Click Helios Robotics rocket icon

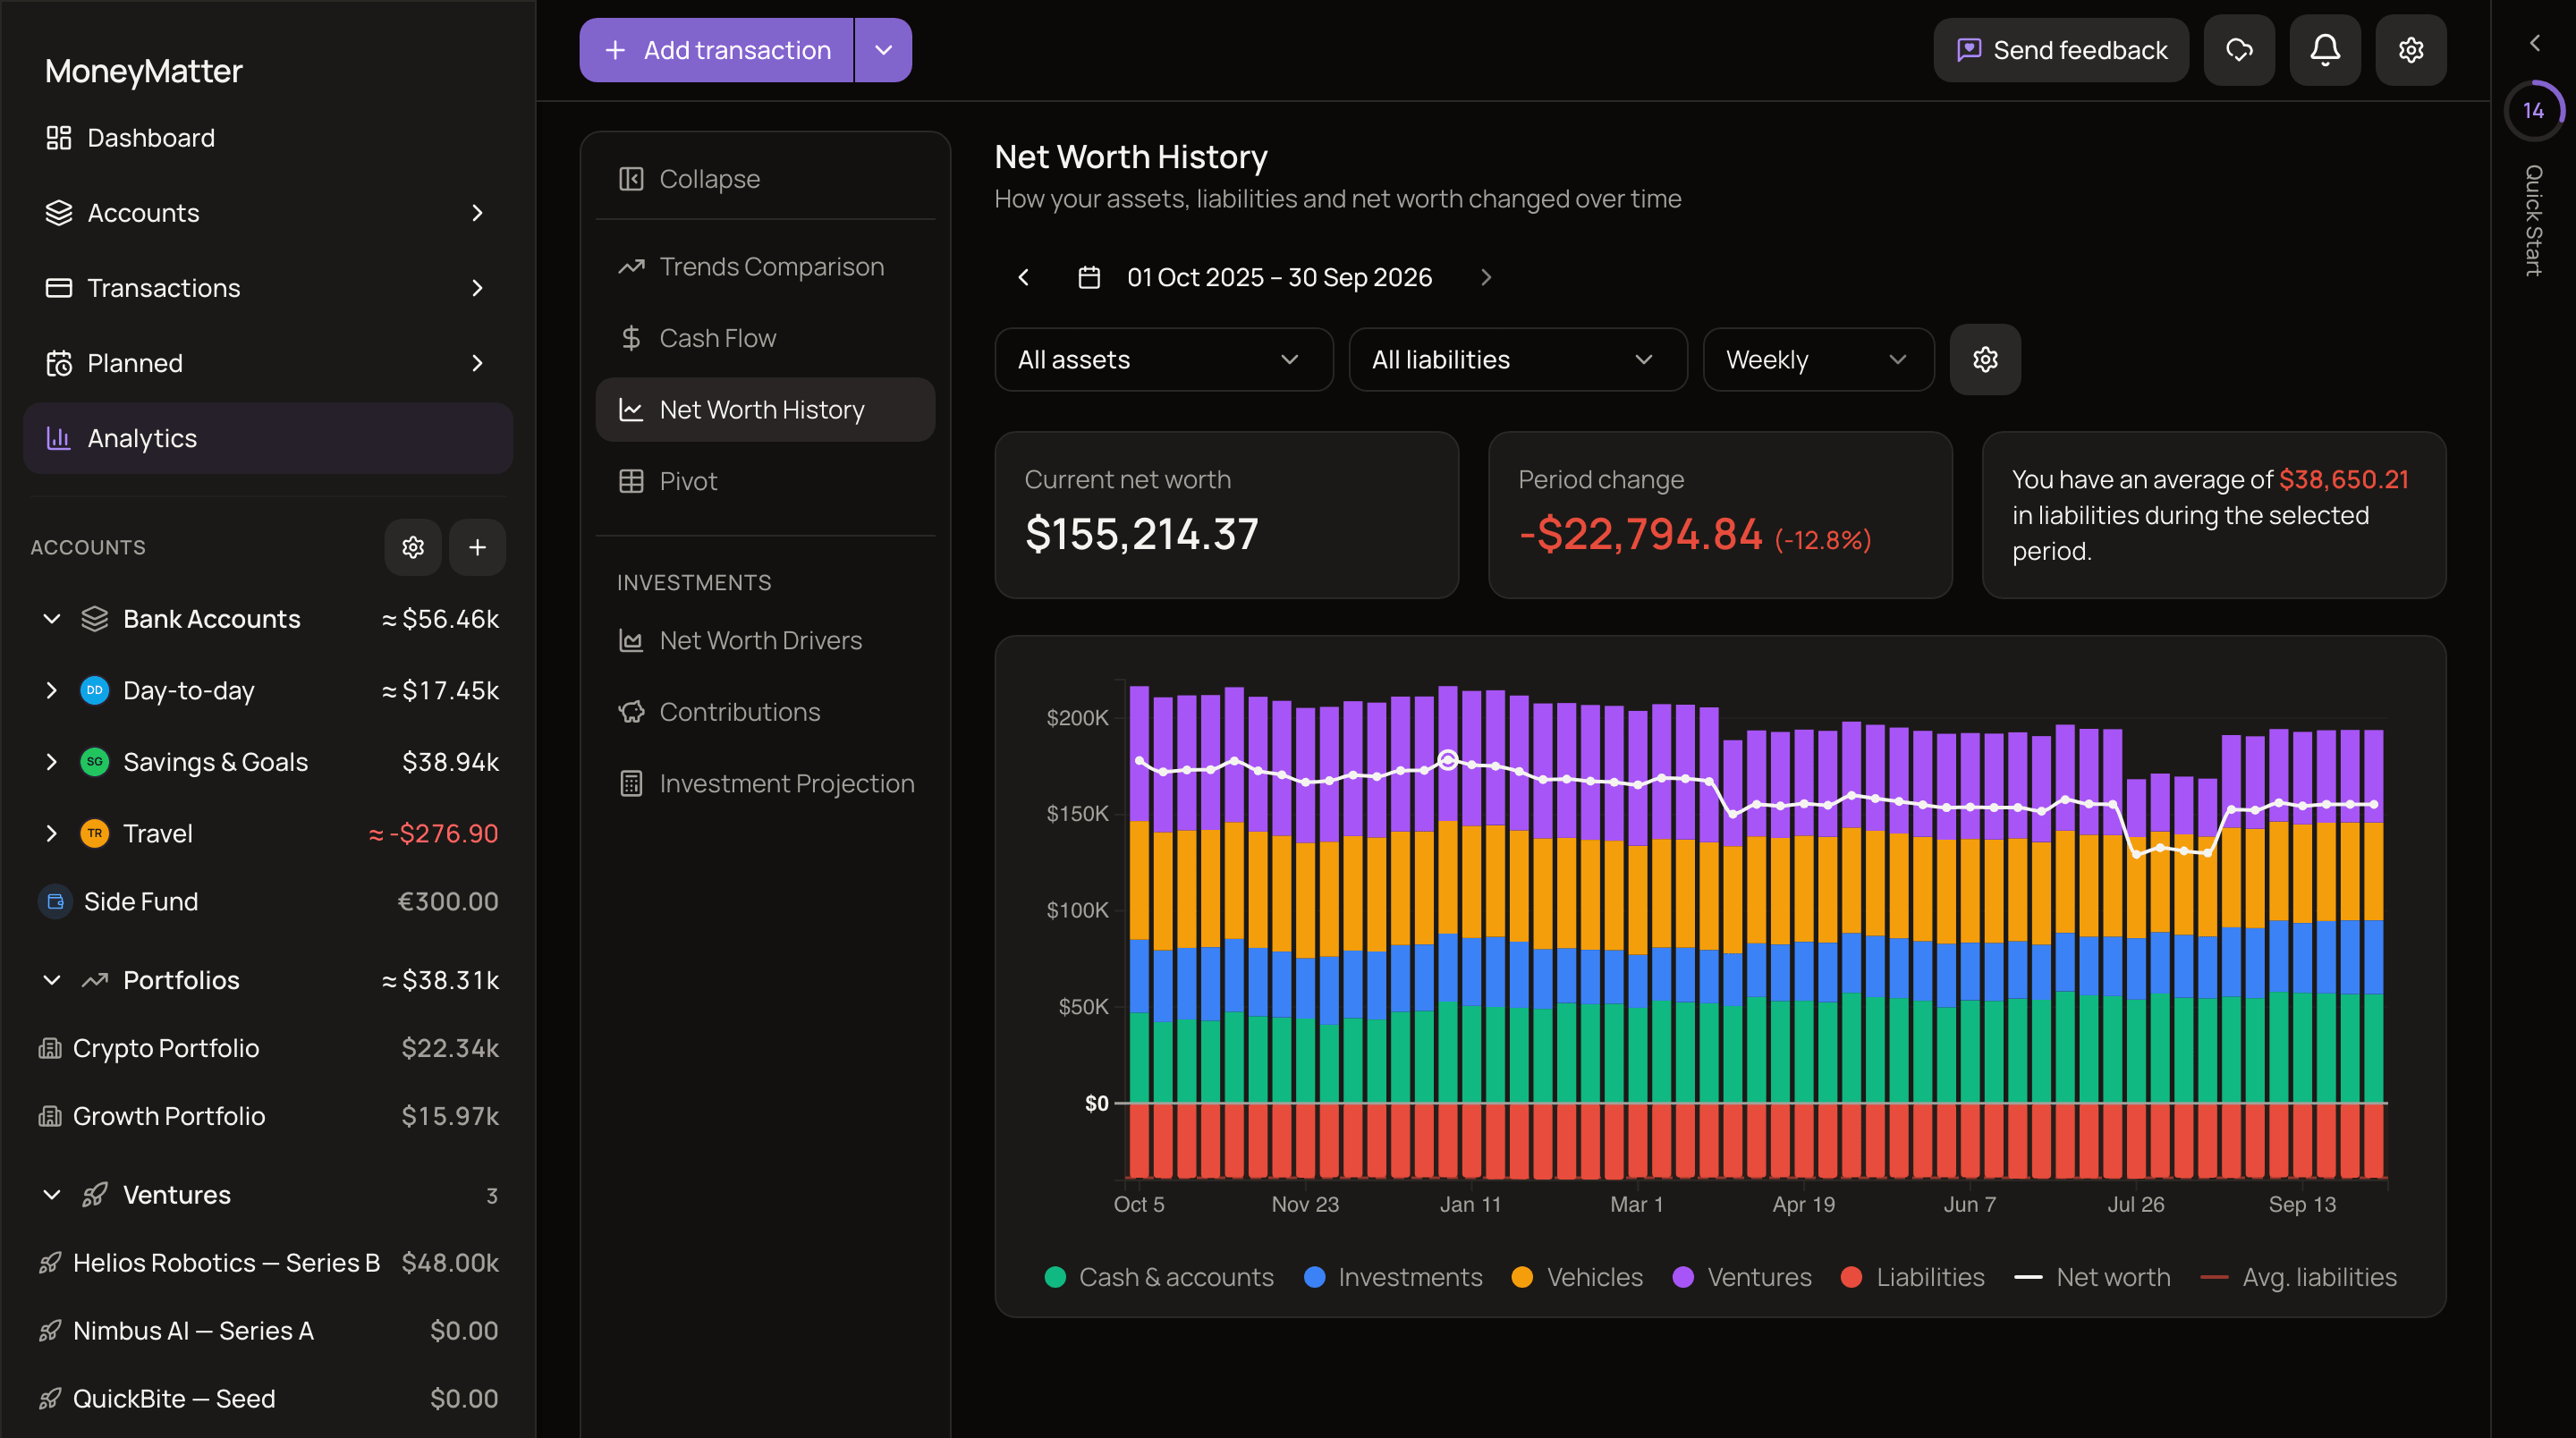click(50, 1262)
